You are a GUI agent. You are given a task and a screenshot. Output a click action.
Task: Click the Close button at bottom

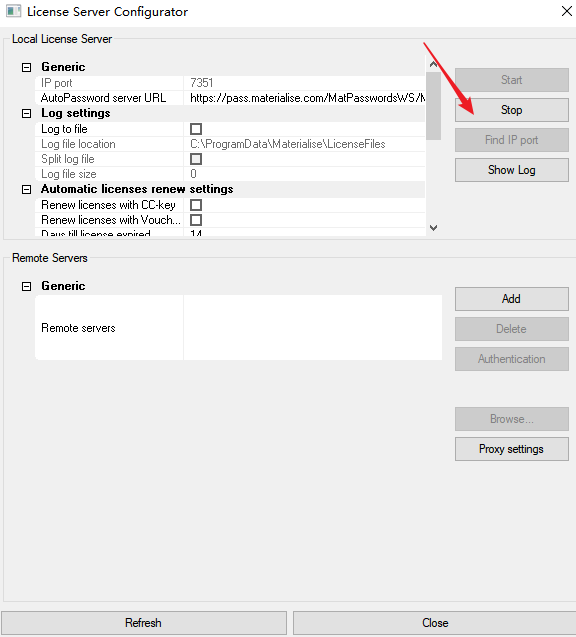pyautogui.click(x=435, y=623)
